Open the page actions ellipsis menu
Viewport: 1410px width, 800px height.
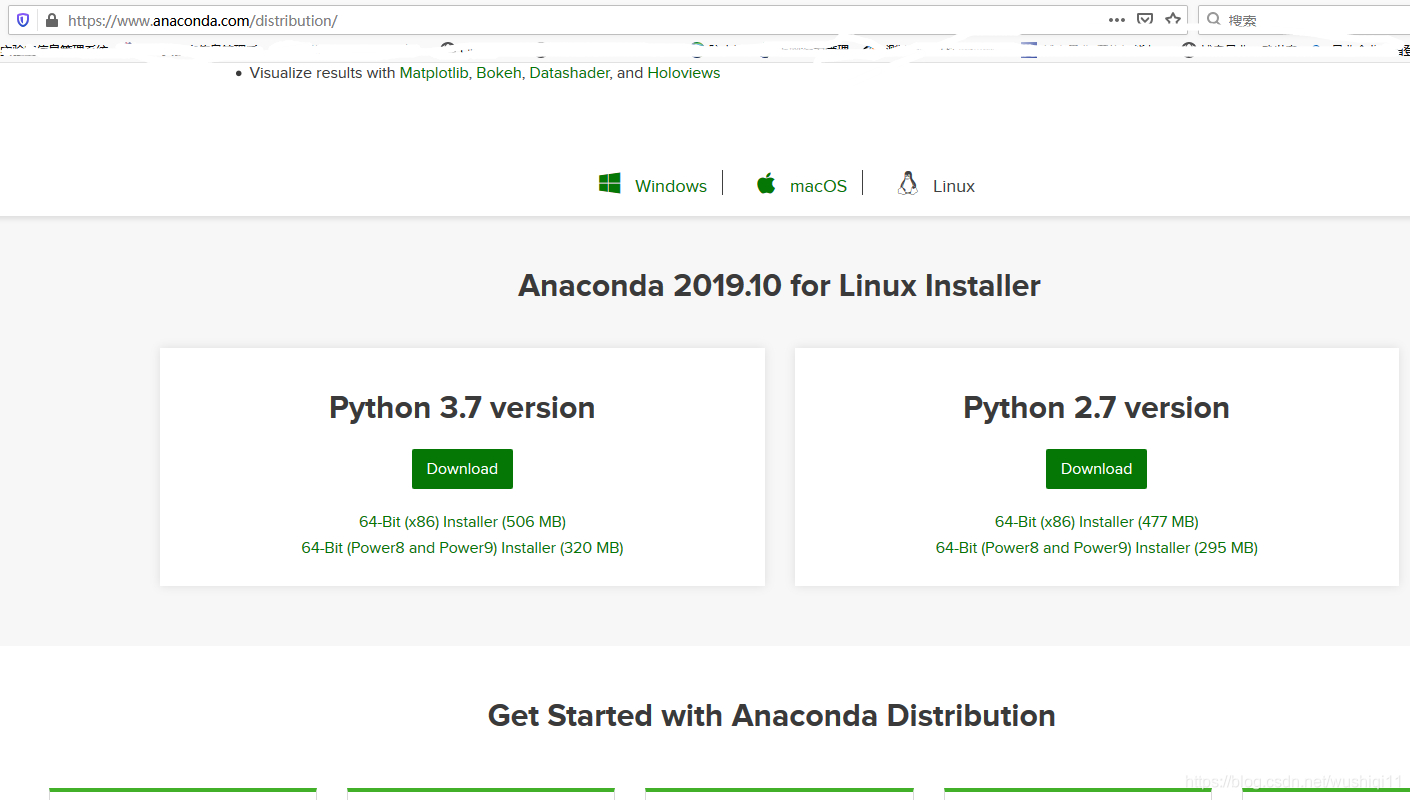[1116, 19]
